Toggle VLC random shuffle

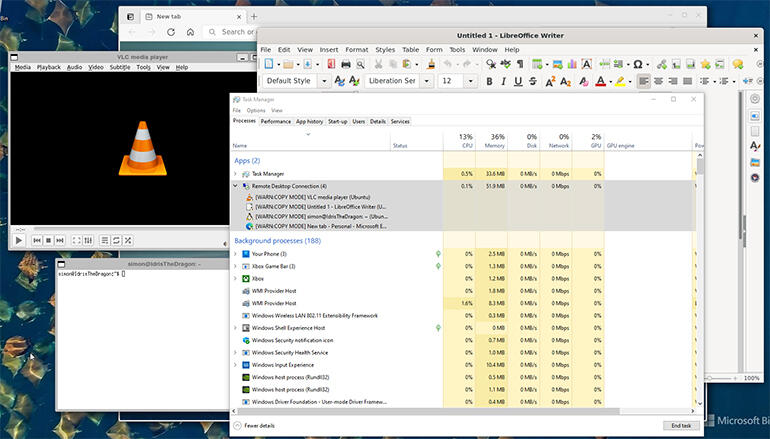128,240
